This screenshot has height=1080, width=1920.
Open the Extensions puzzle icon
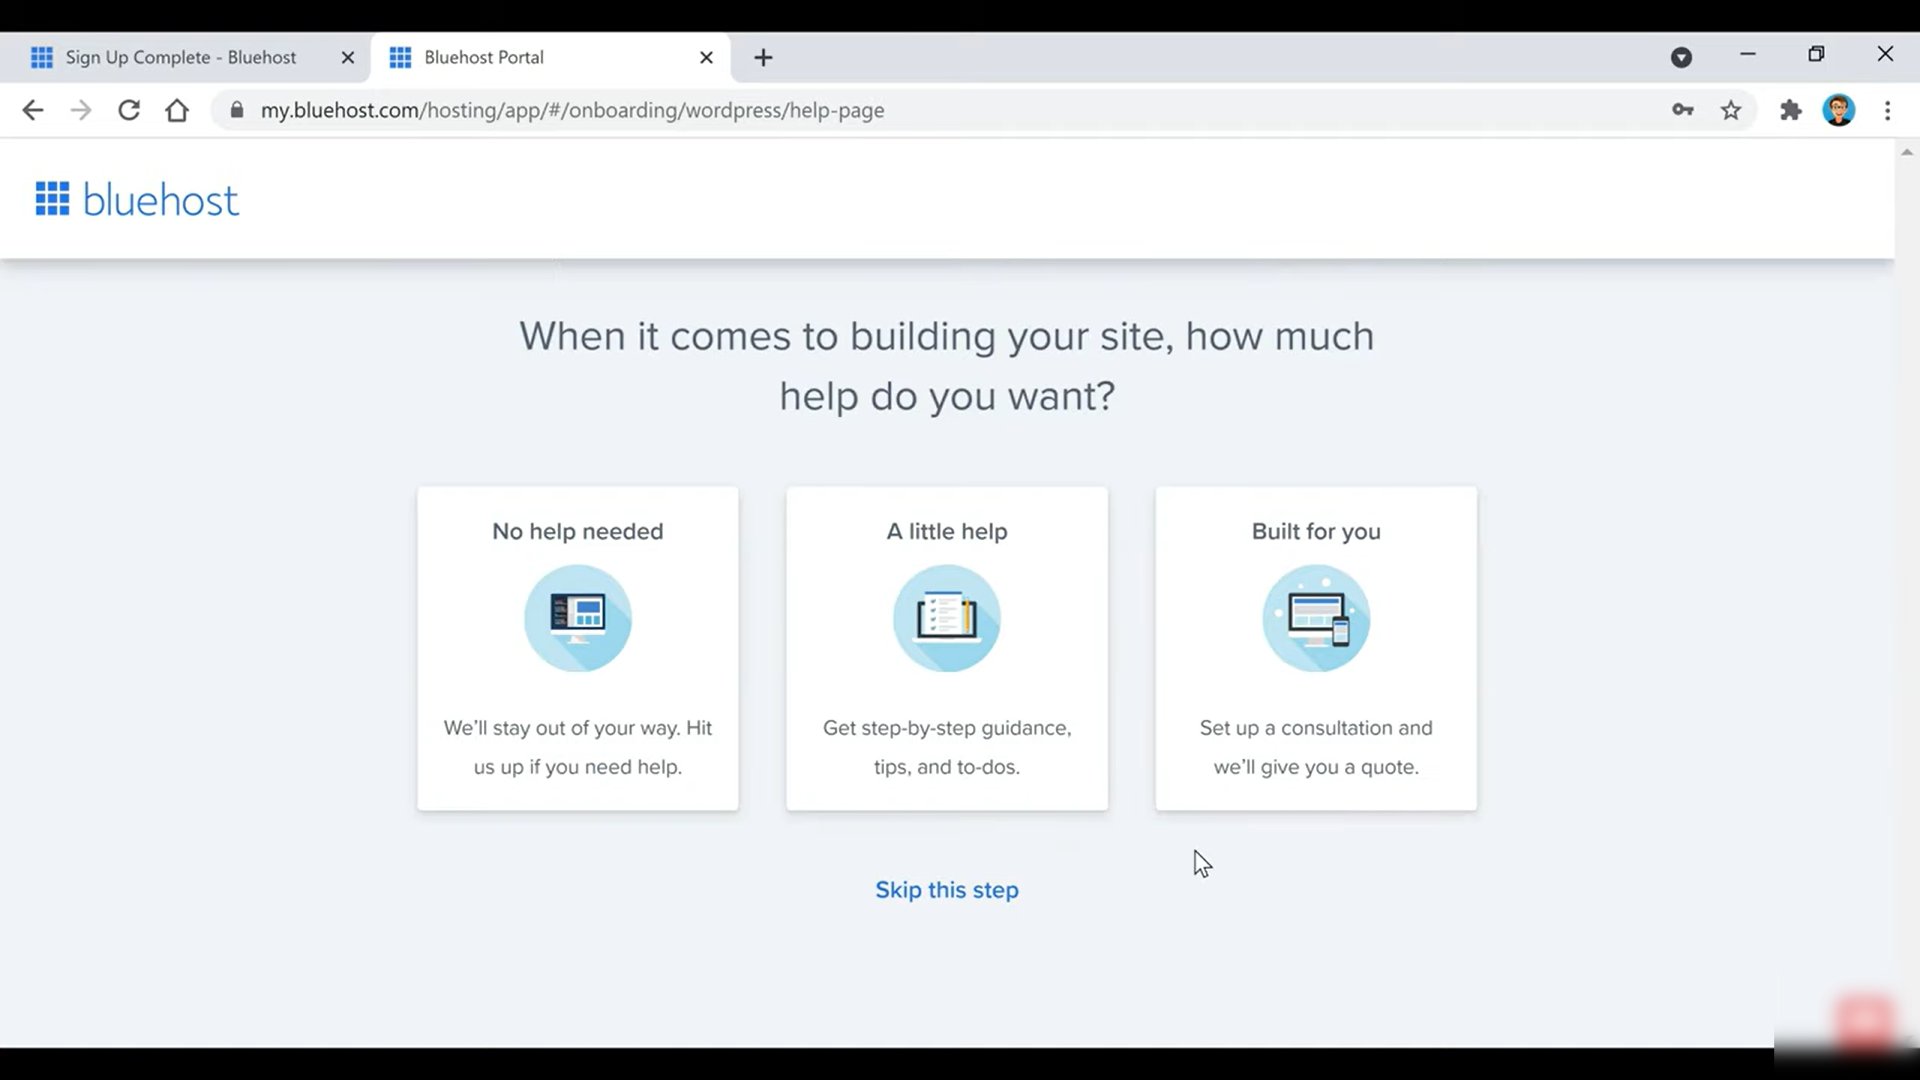point(1790,110)
